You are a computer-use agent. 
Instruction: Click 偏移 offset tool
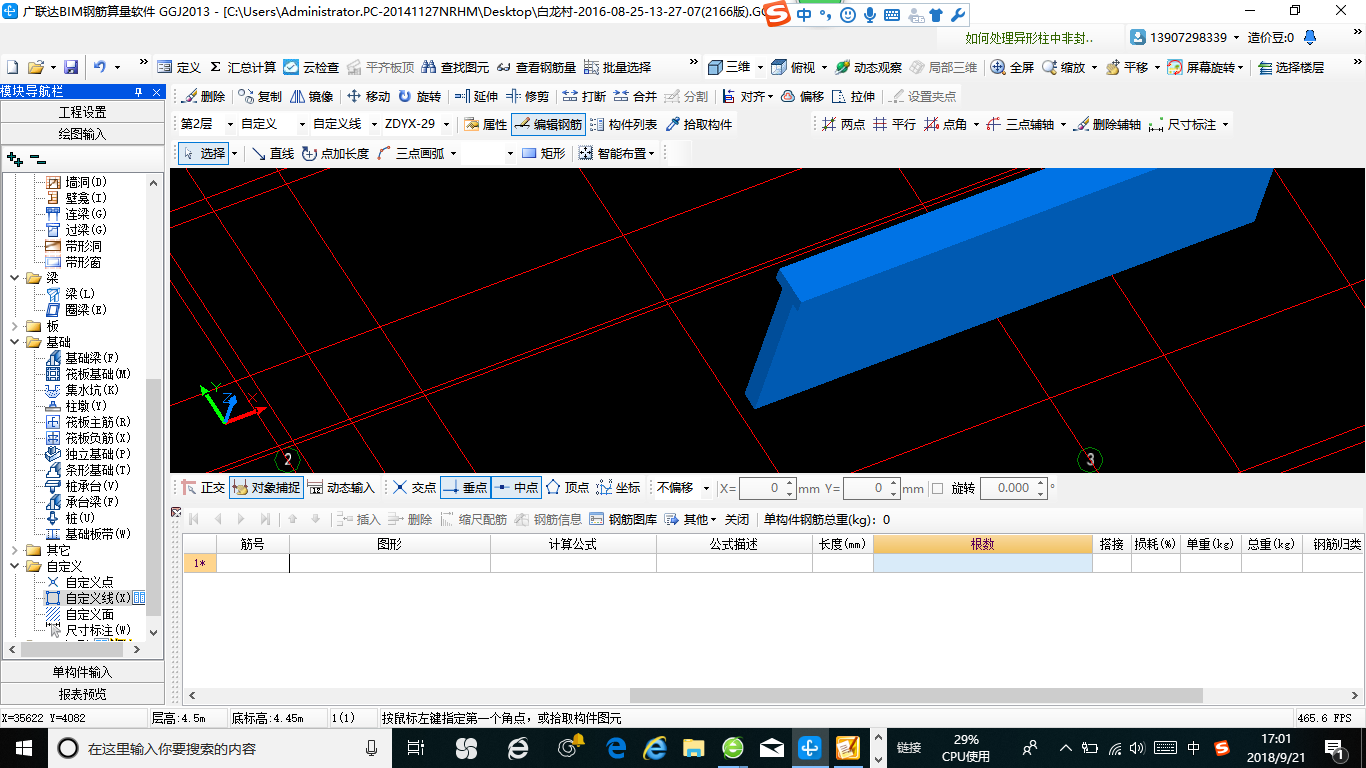click(802, 97)
